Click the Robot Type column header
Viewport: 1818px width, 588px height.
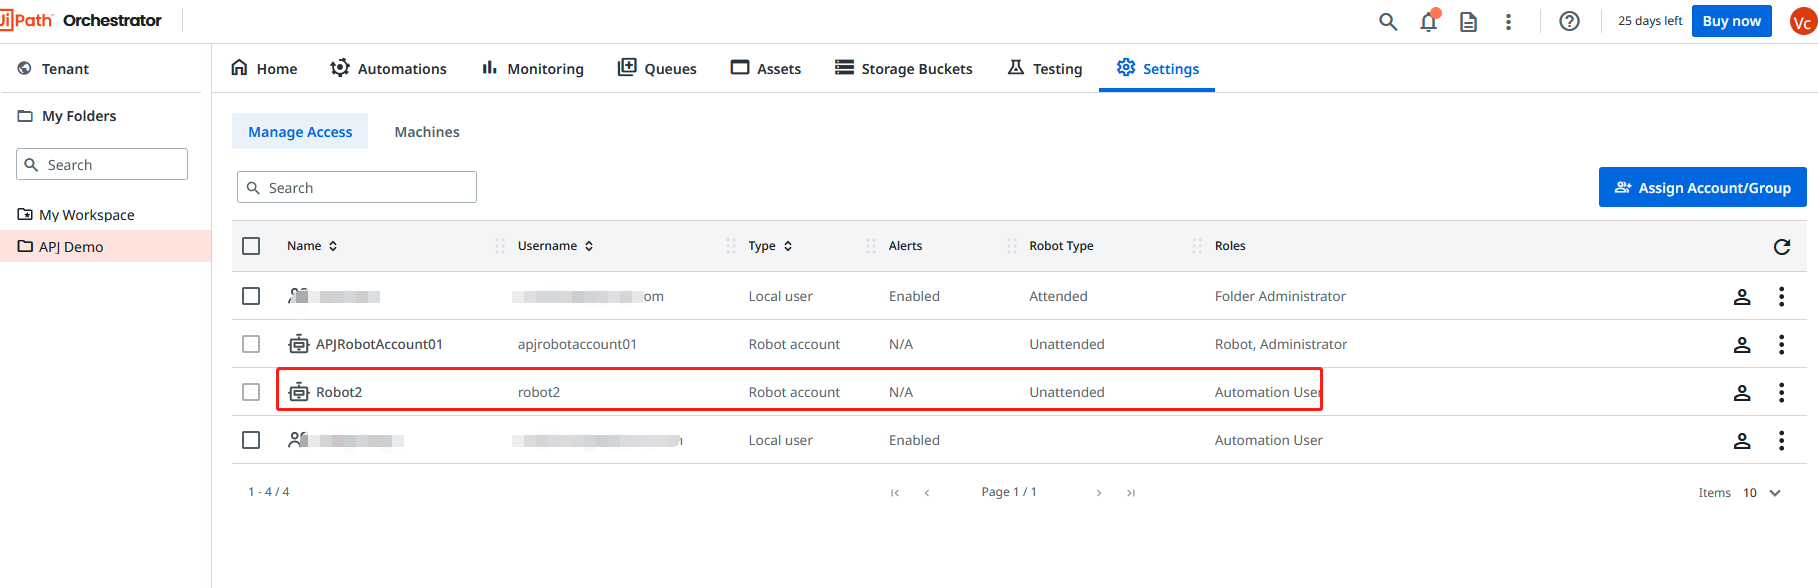tap(1061, 246)
